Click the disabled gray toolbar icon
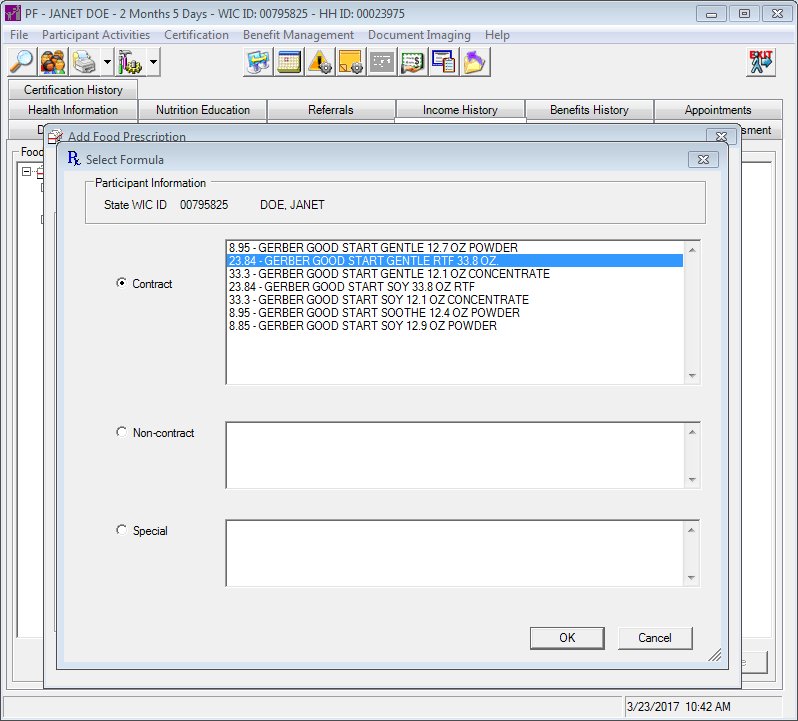This screenshot has width=798, height=721. [382, 62]
